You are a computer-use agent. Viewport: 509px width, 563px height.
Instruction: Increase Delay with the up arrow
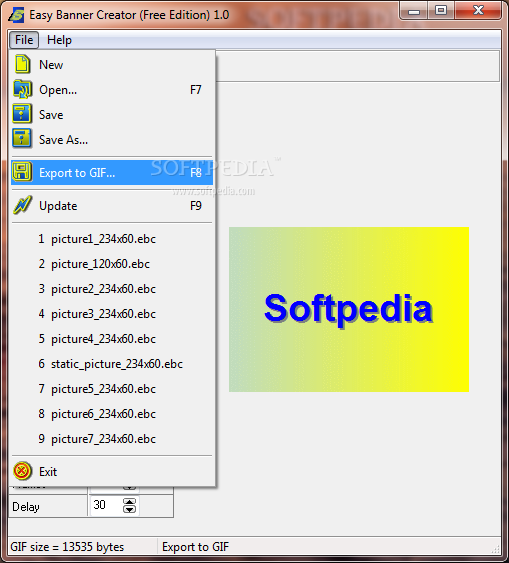tap(129, 502)
